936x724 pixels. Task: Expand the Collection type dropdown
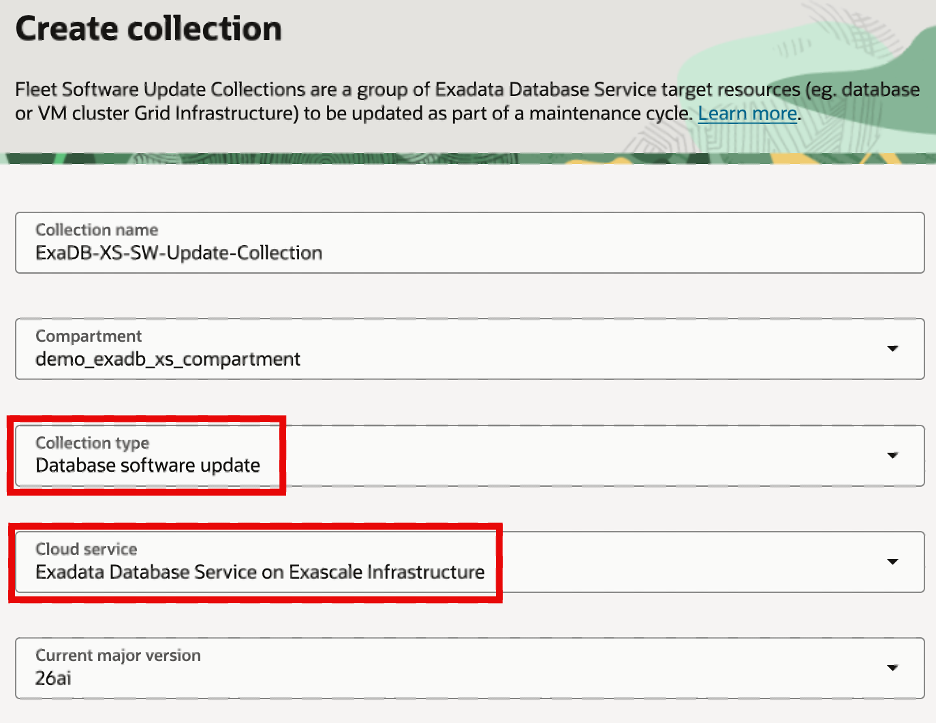[470, 455]
